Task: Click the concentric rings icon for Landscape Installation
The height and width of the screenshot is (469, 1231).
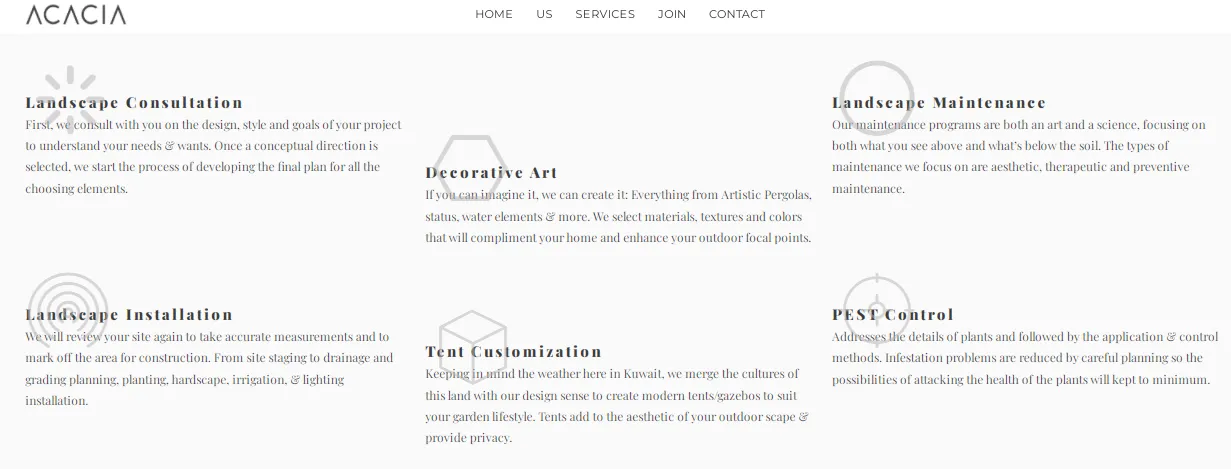Action: point(68,311)
